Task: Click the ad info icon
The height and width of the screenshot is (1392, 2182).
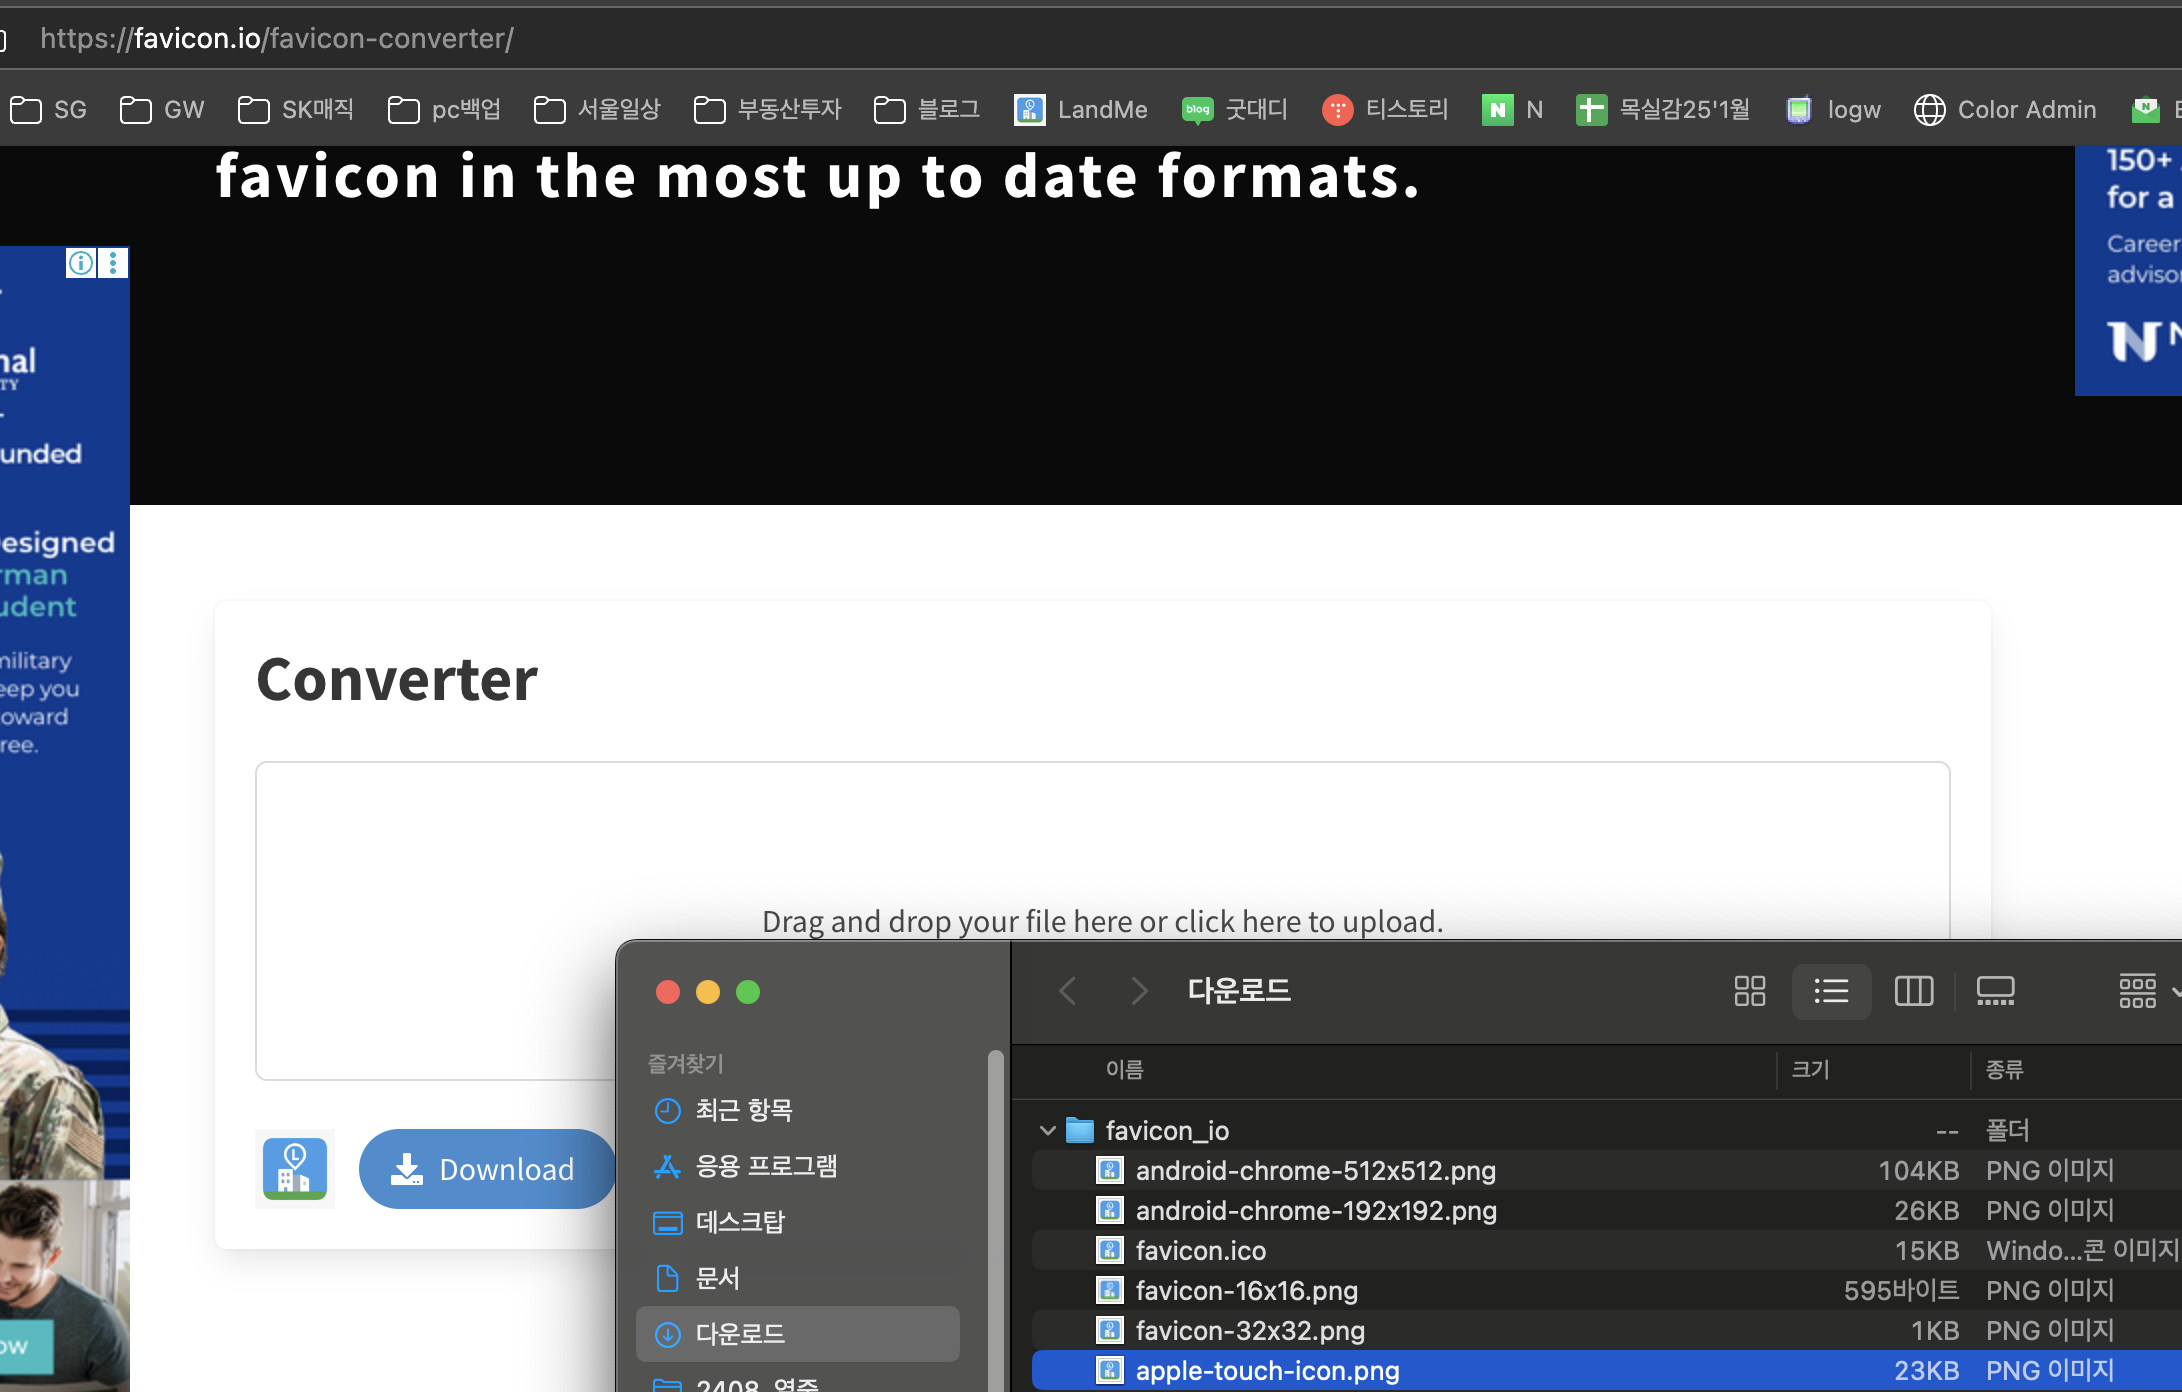Action: point(81,263)
